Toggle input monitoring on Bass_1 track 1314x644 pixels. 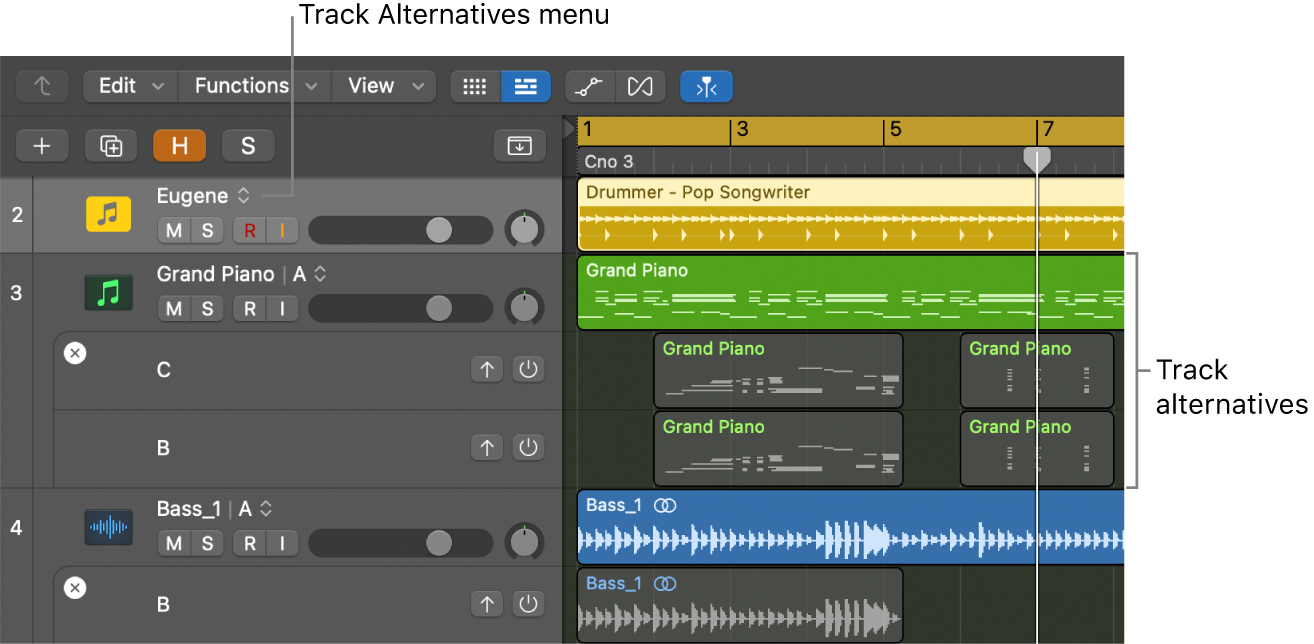[x=282, y=544]
